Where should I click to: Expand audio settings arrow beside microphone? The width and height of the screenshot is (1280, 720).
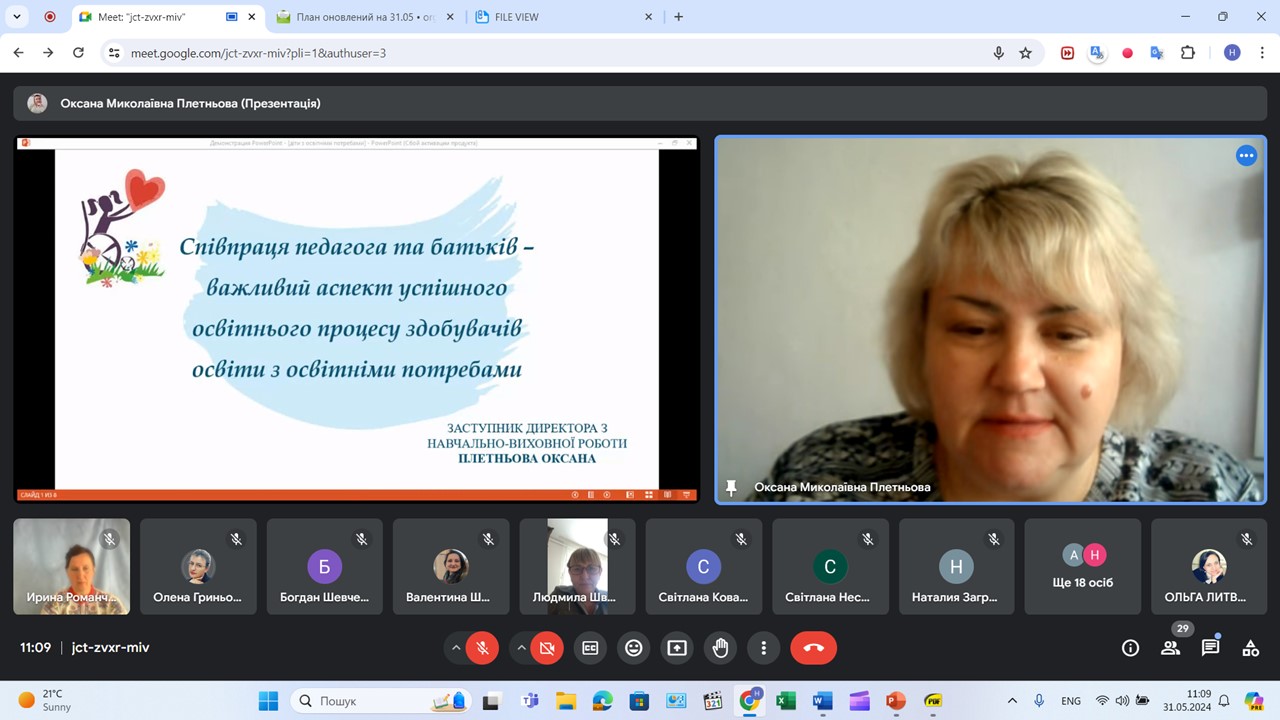(x=456, y=648)
